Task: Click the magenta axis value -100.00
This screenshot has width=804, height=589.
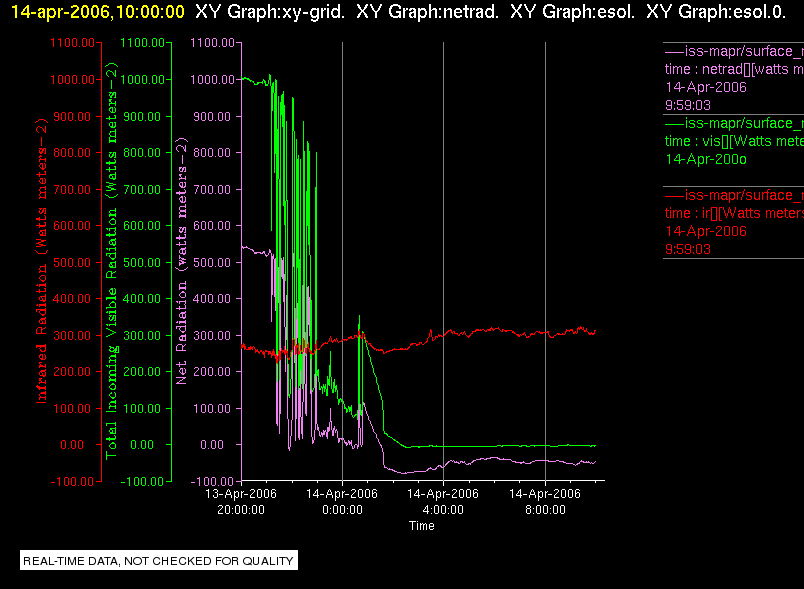Action: 212,482
